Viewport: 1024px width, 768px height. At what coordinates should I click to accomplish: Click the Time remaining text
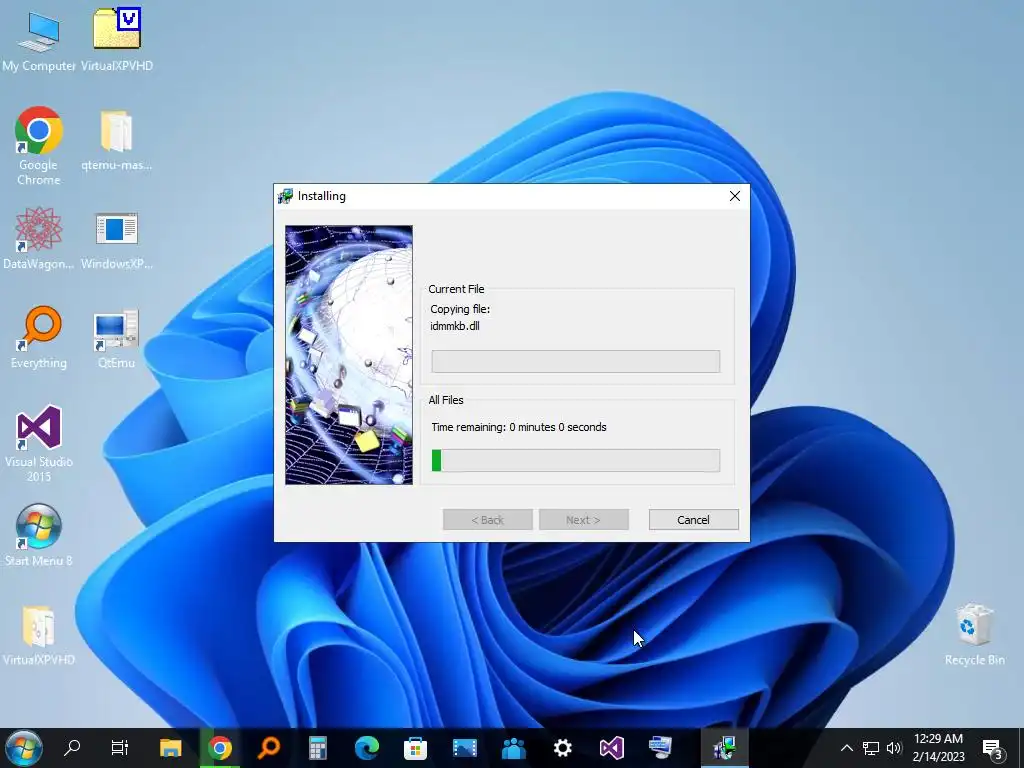pos(519,427)
